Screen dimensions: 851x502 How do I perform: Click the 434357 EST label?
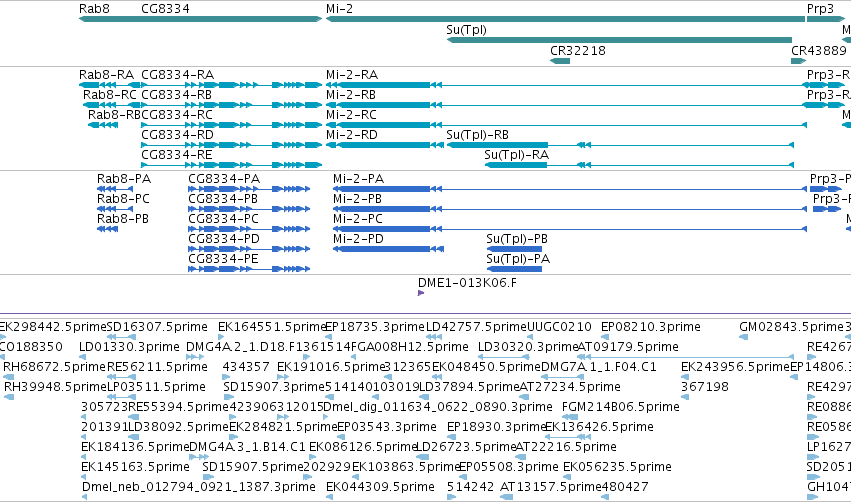246,367
